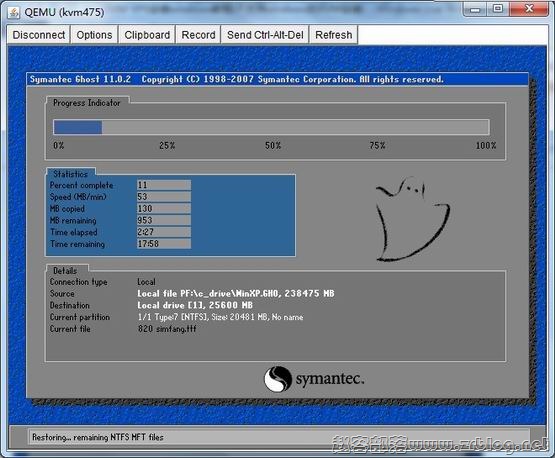Close the QEMU (kvm475) window
This screenshot has height=458, width=555.
coord(529,9)
